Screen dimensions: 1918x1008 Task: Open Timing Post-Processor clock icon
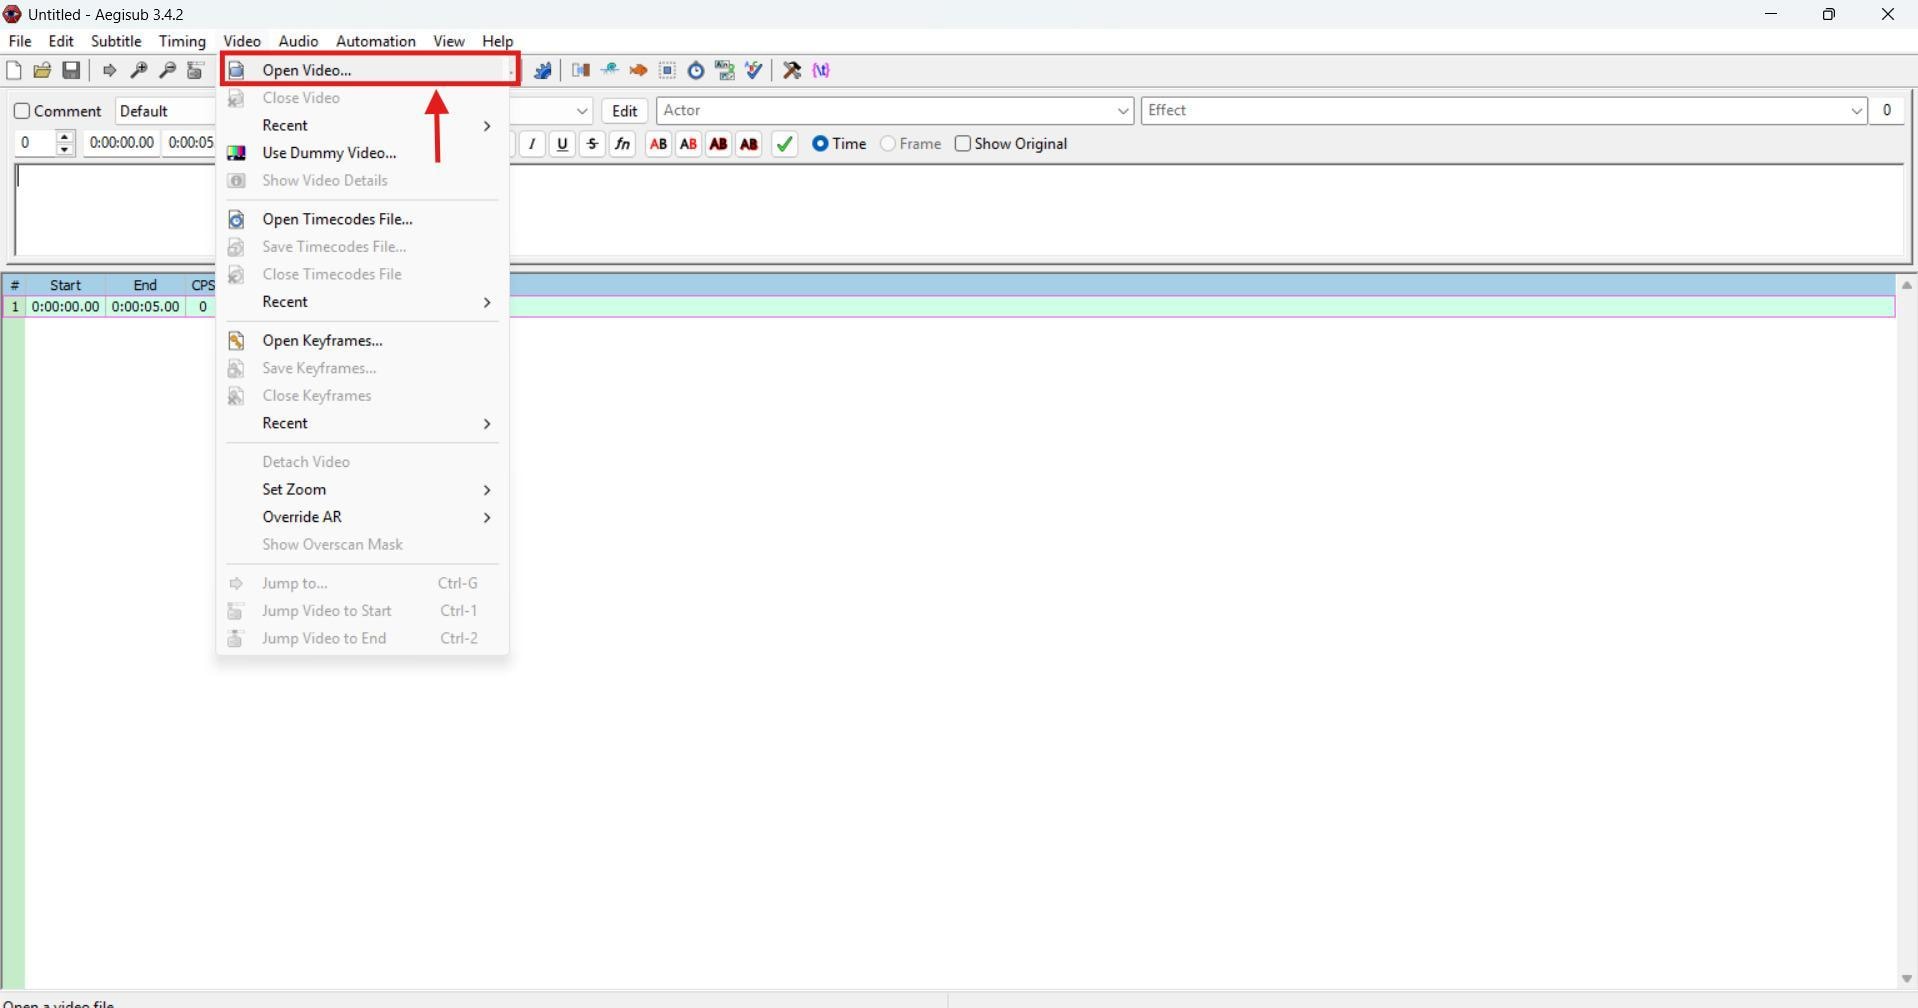click(x=697, y=70)
